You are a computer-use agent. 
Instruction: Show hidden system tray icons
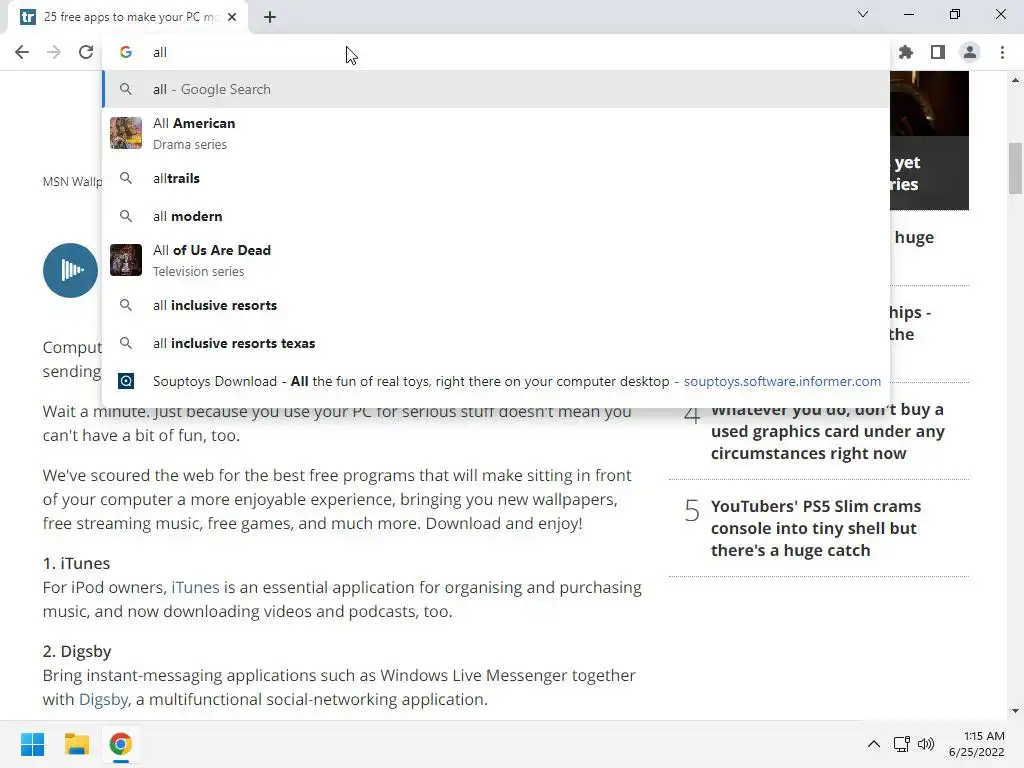874,744
